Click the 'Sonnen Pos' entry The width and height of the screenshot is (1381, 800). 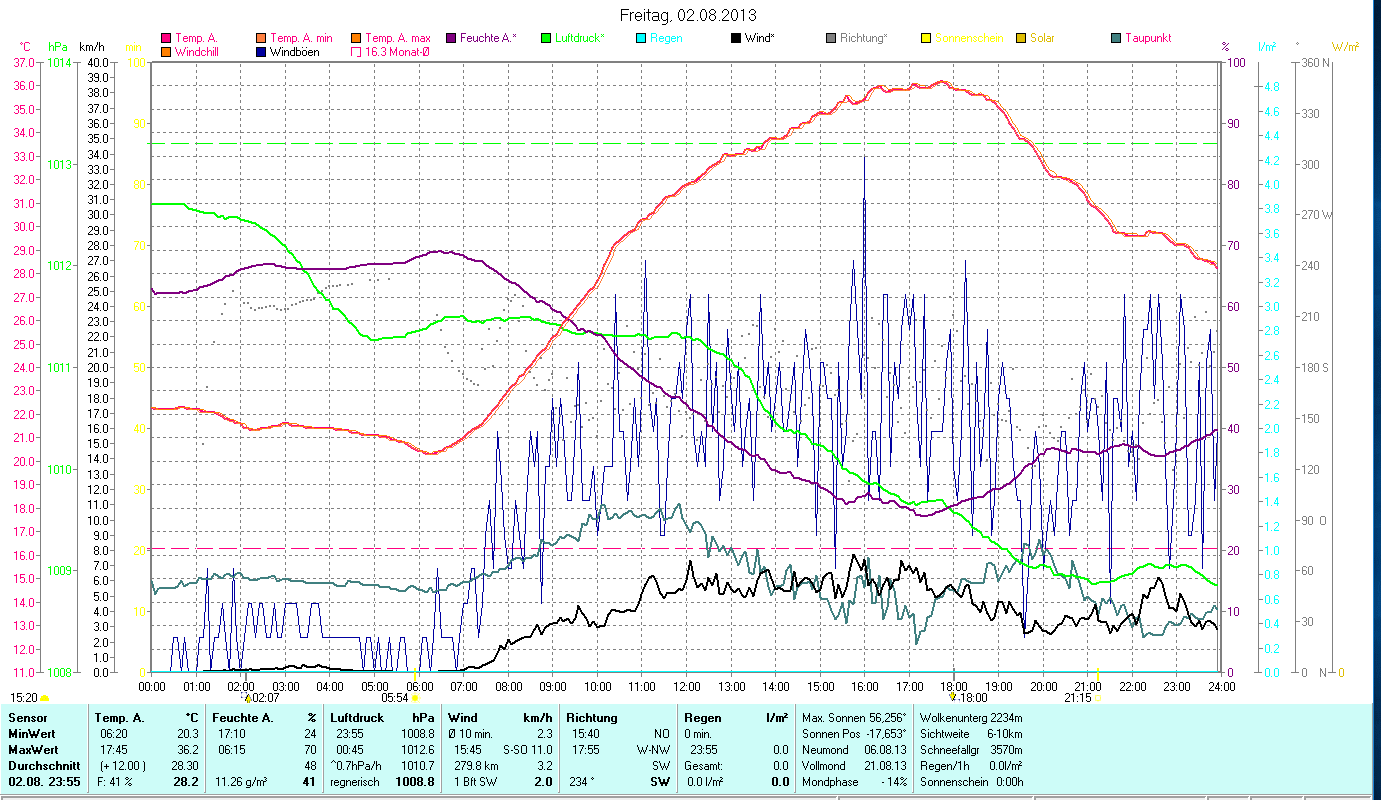(854, 734)
